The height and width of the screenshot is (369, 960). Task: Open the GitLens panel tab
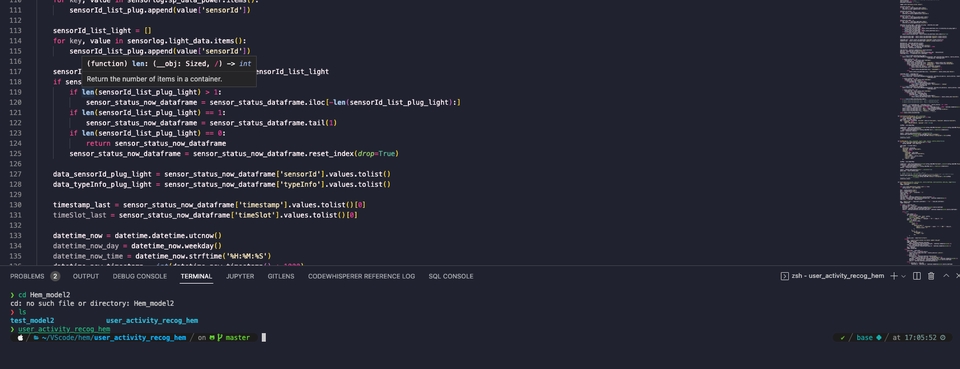281,276
